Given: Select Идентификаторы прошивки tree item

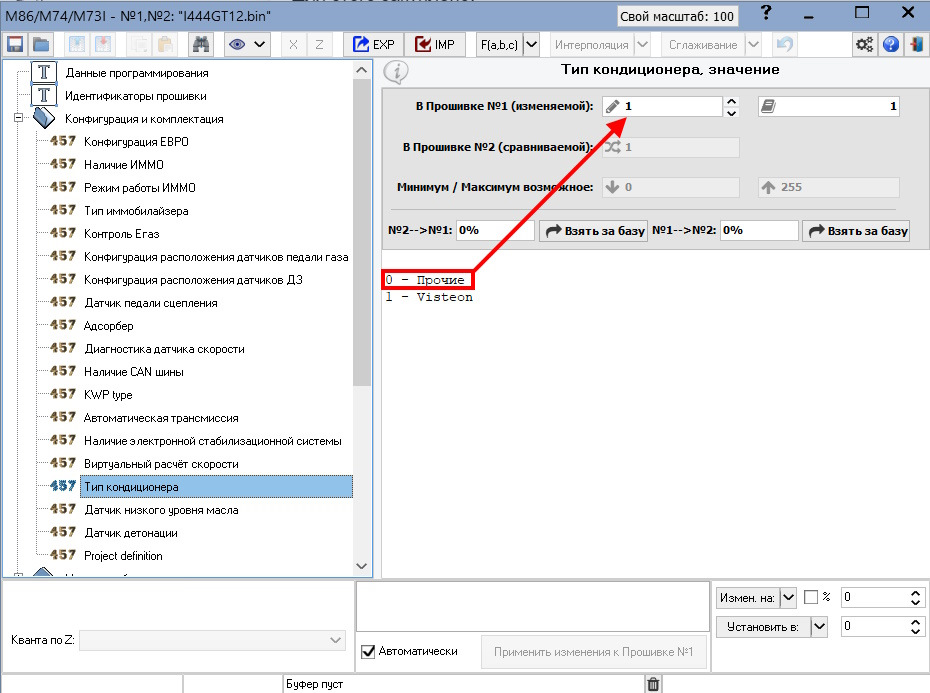Looking at the screenshot, I should coord(136,96).
